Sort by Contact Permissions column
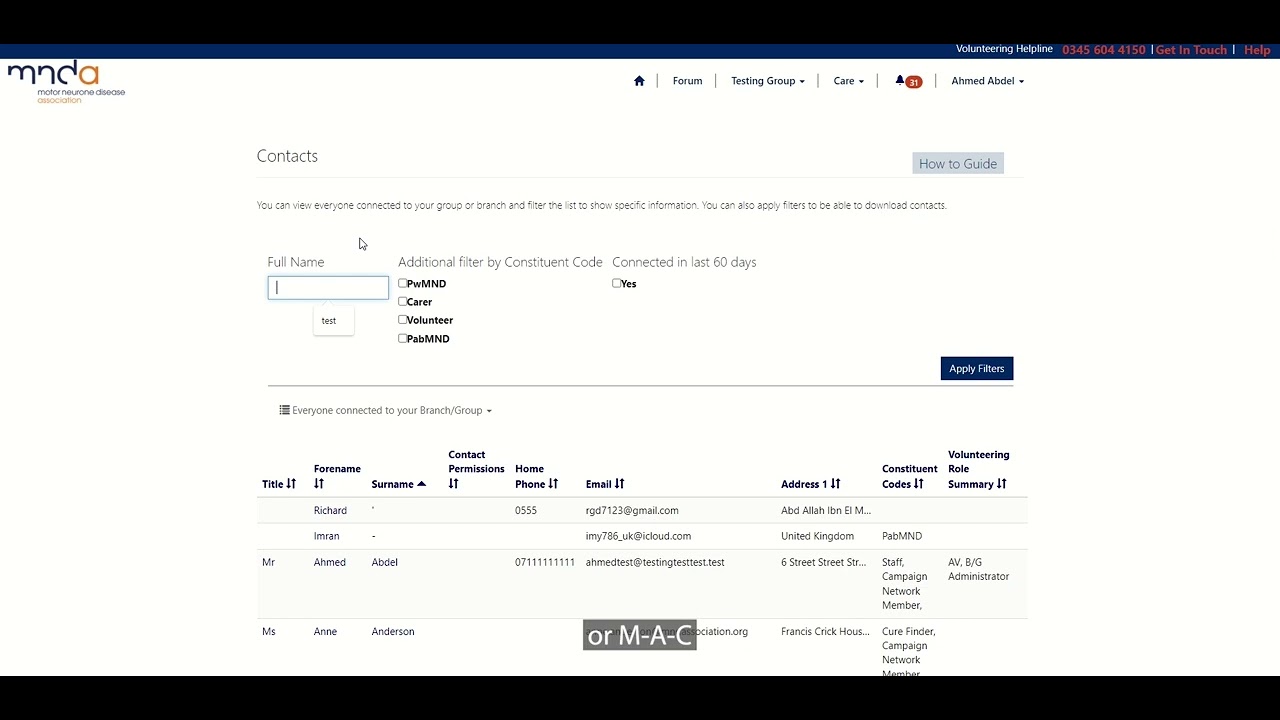The height and width of the screenshot is (720, 1280). 453,484
